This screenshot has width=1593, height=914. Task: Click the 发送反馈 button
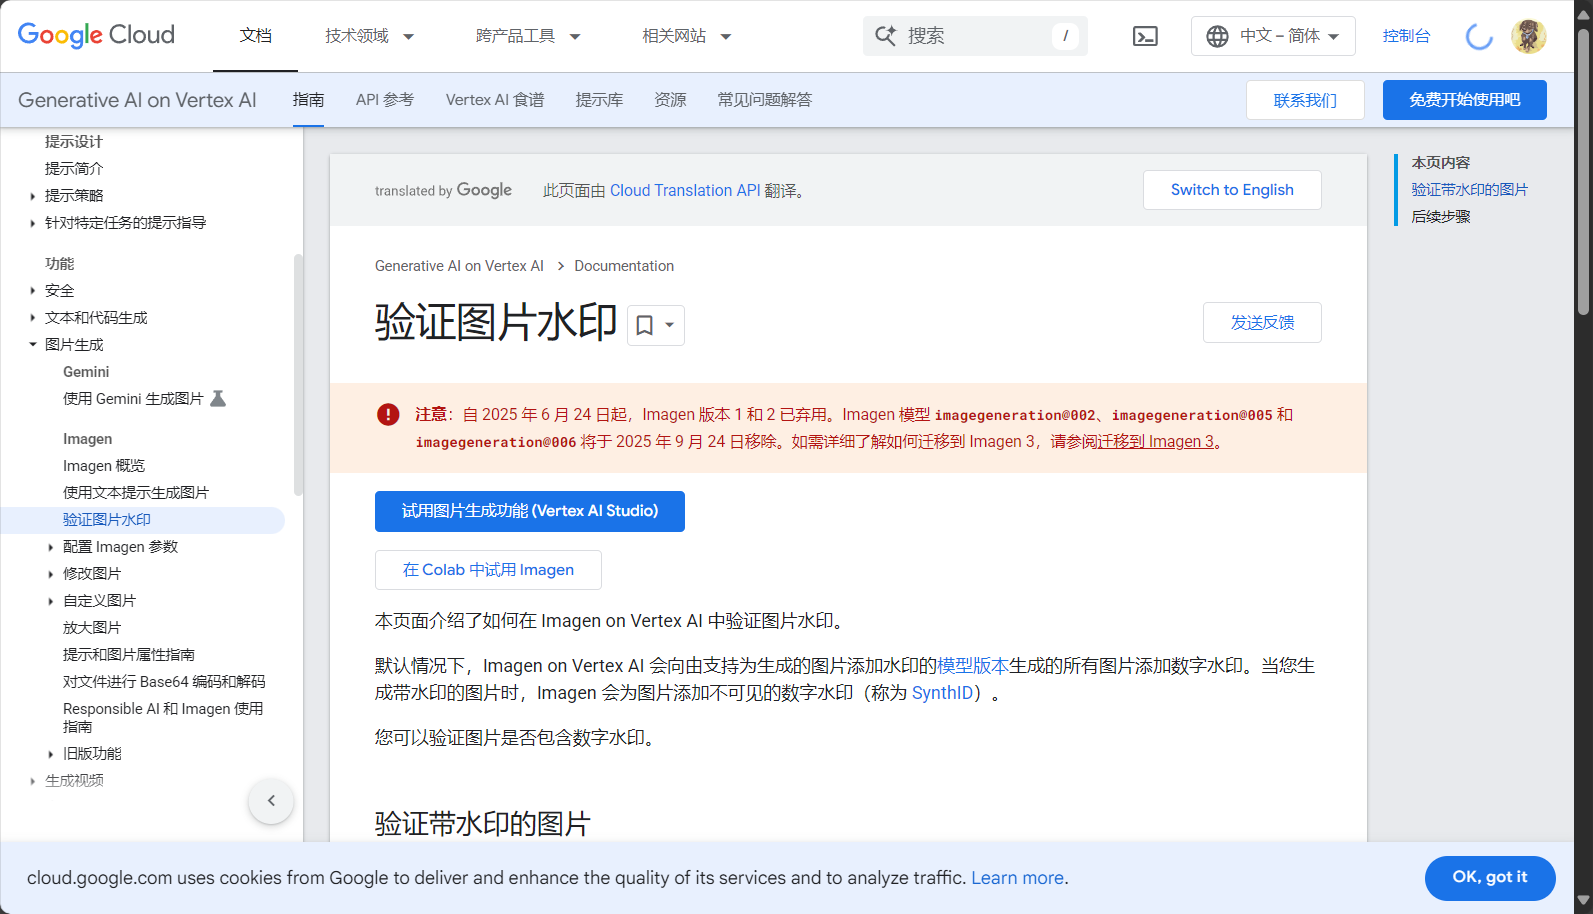click(x=1262, y=322)
